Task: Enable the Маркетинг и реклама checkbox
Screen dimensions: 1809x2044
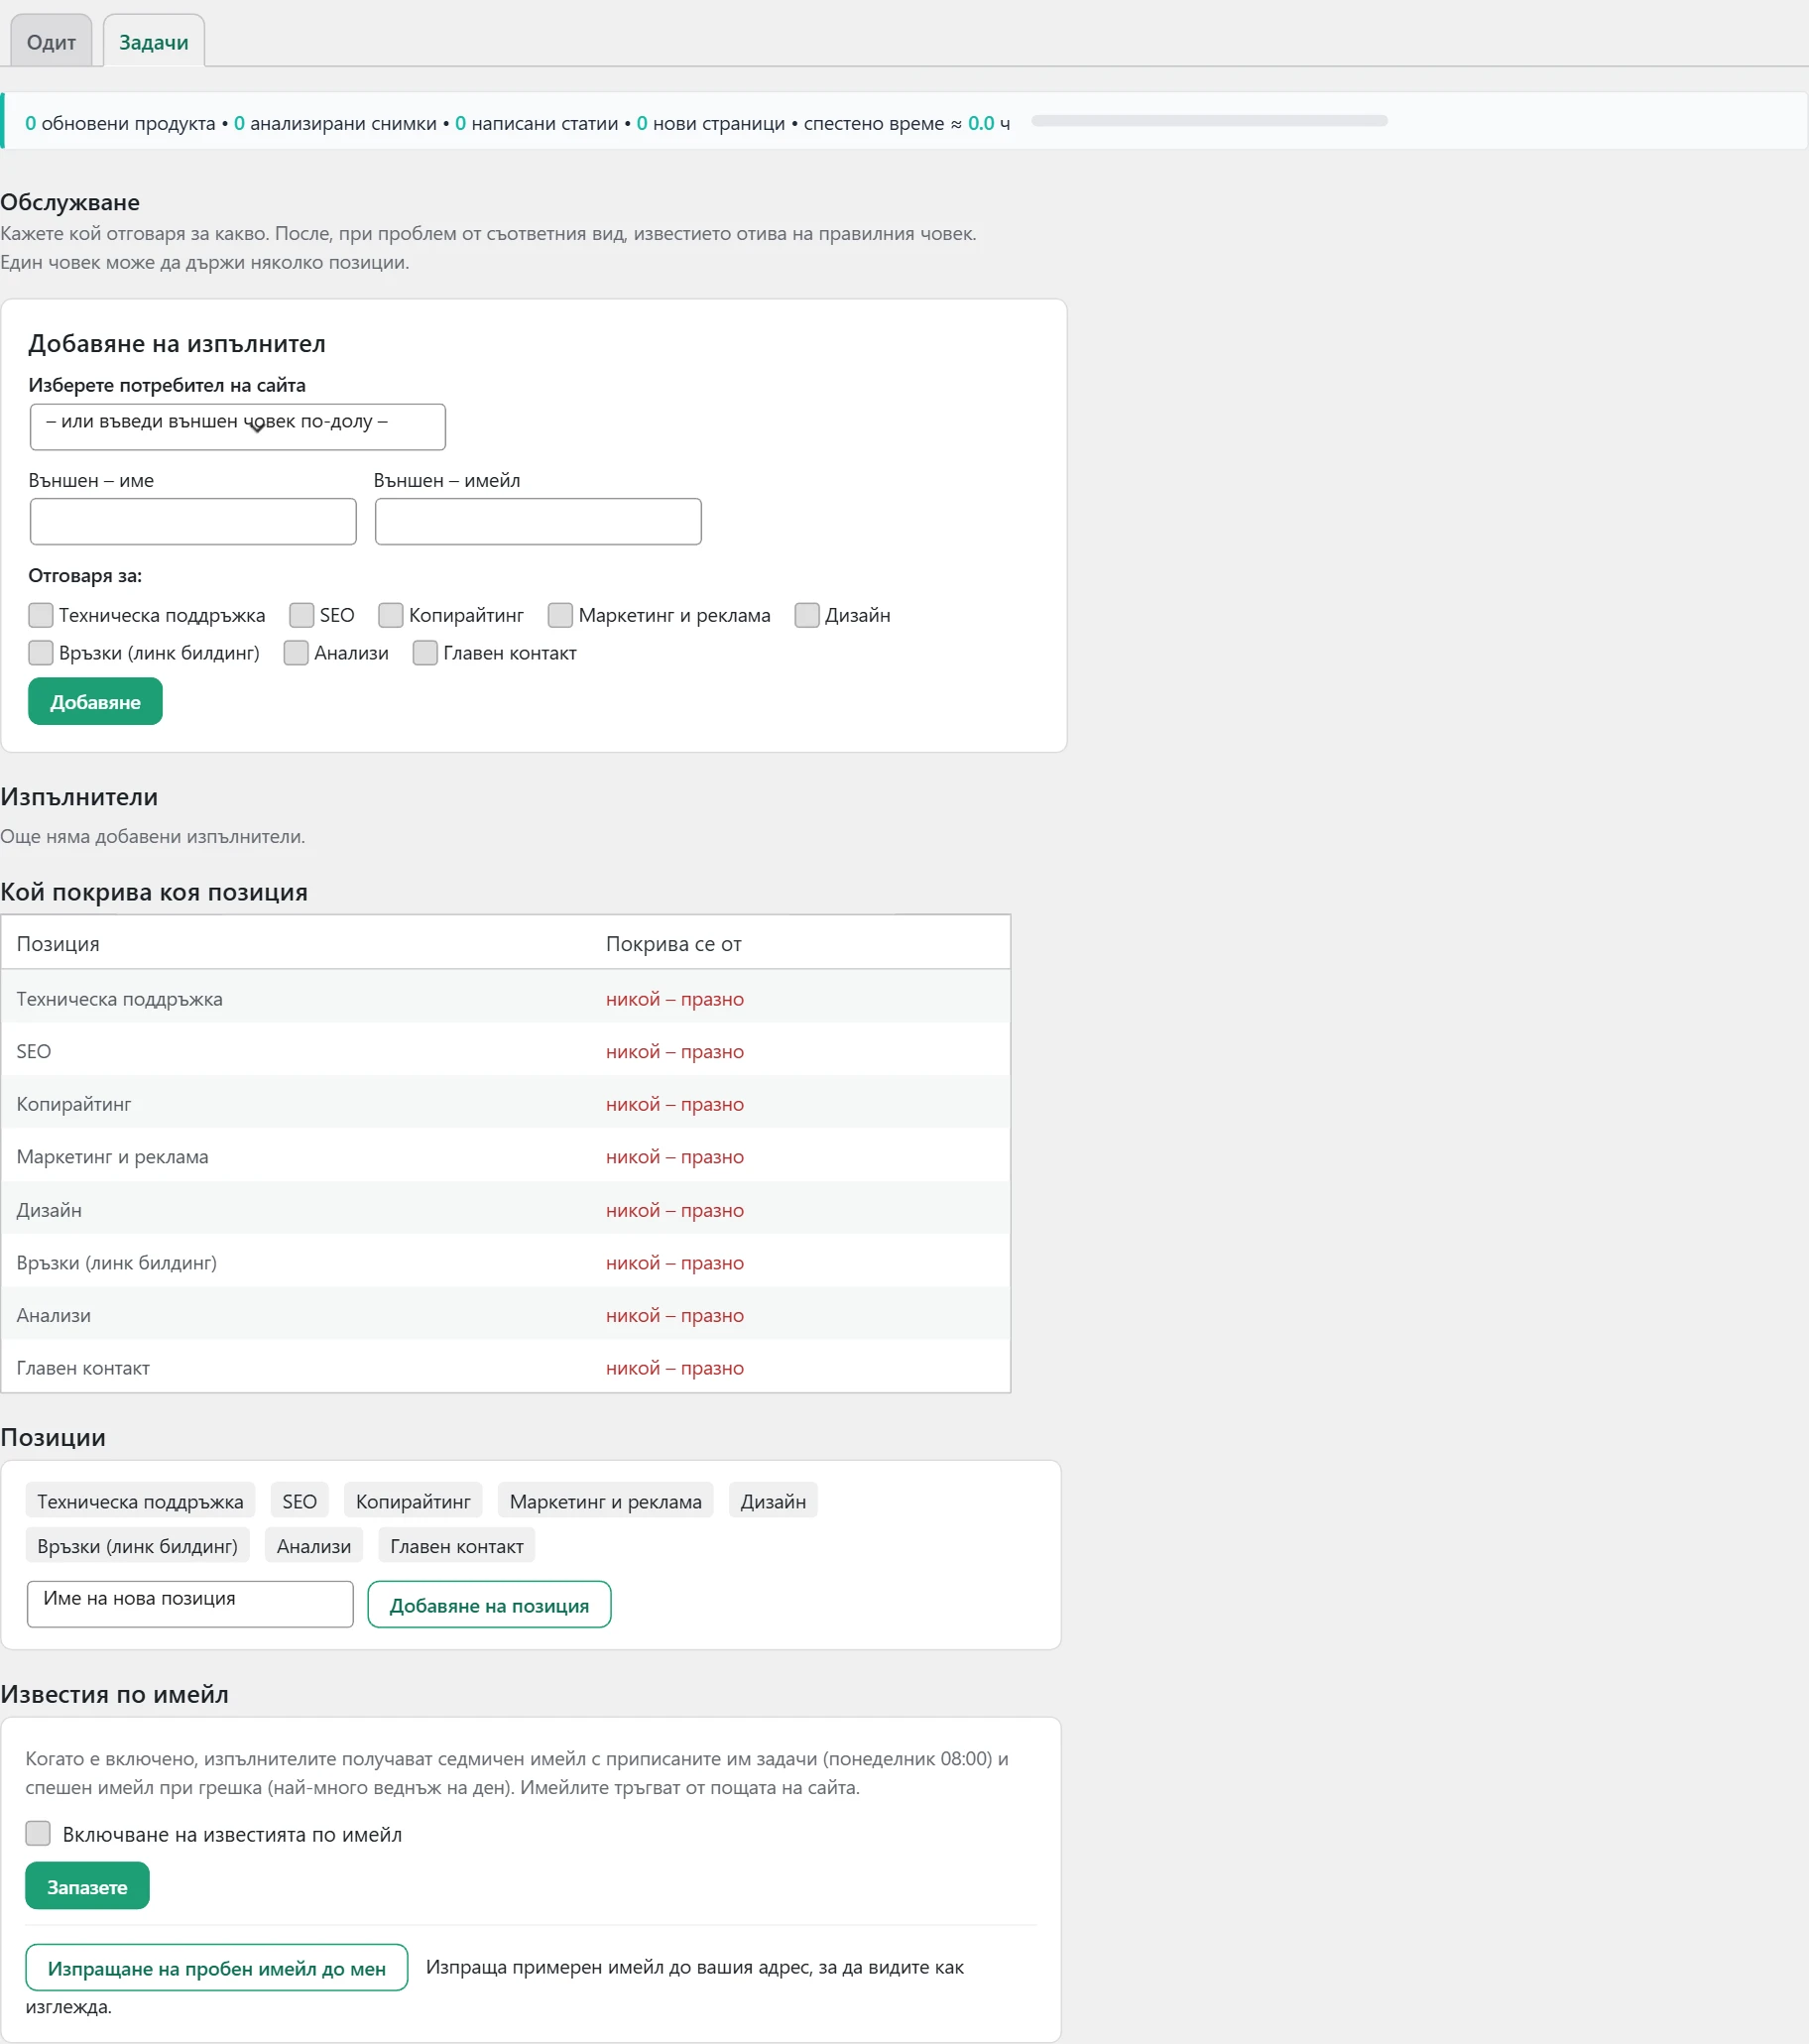Action: click(561, 615)
